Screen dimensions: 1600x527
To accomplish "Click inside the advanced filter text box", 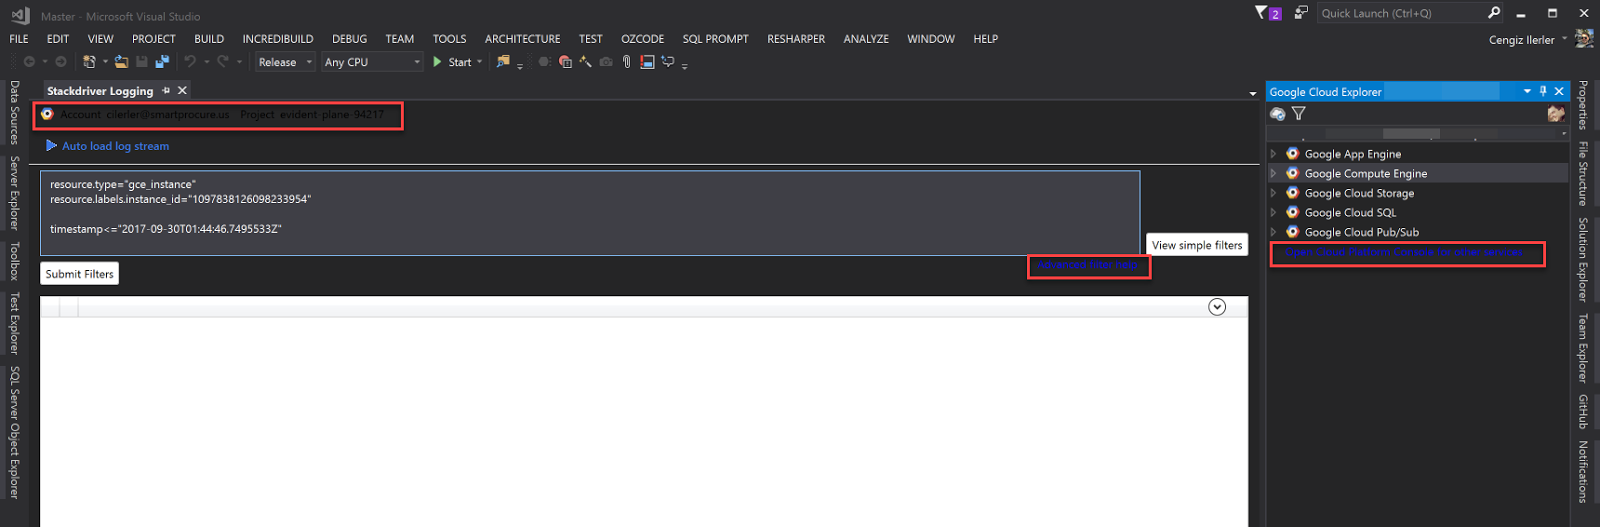I will point(590,213).
